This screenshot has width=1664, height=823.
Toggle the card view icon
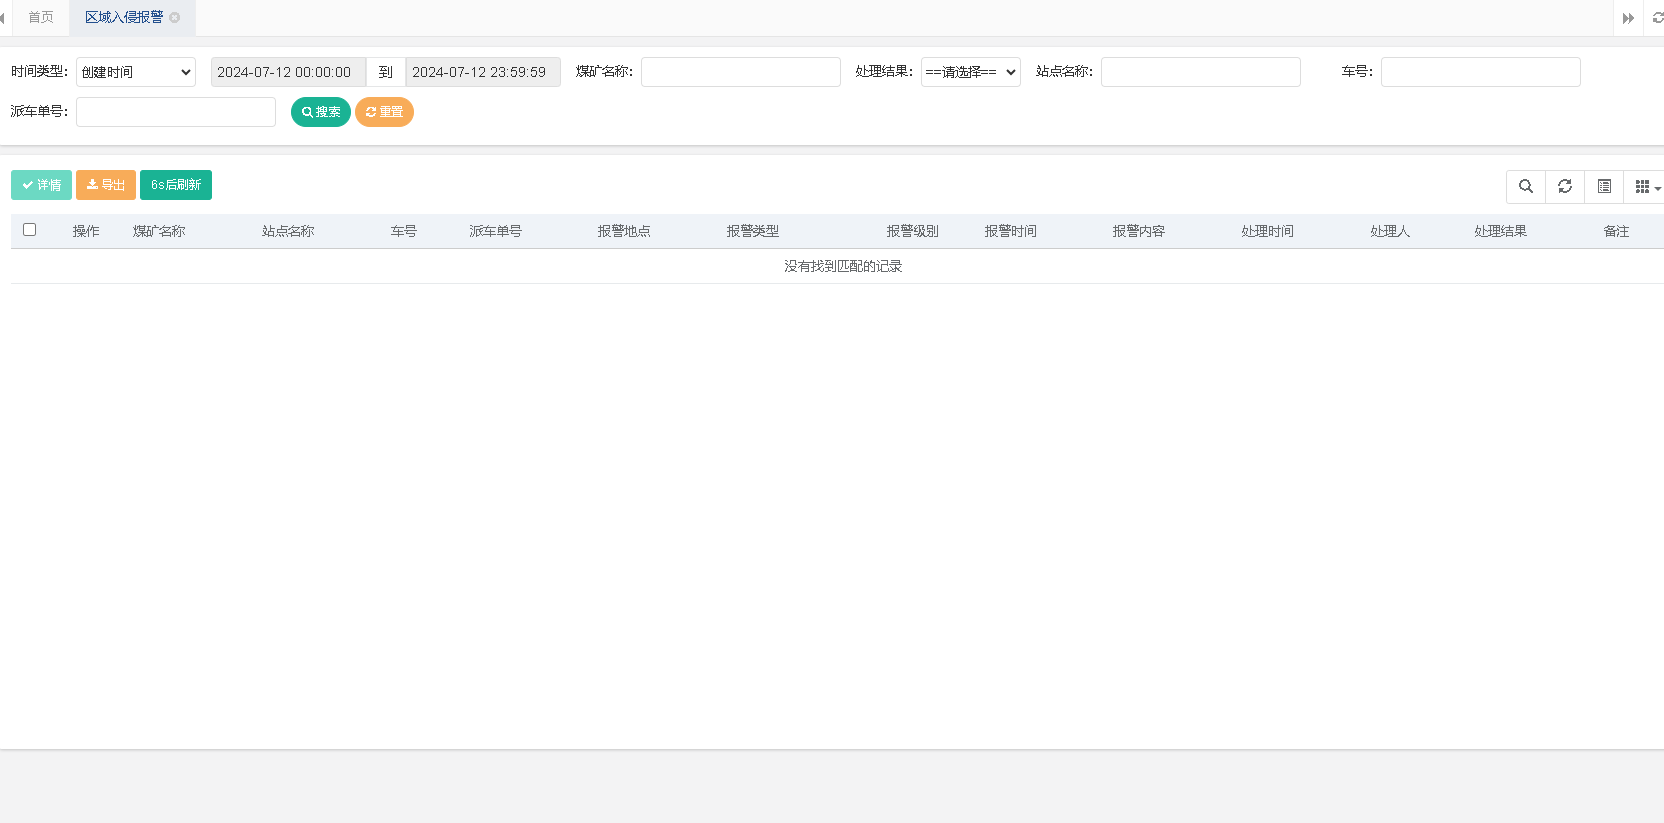click(x=1604, y=186)
